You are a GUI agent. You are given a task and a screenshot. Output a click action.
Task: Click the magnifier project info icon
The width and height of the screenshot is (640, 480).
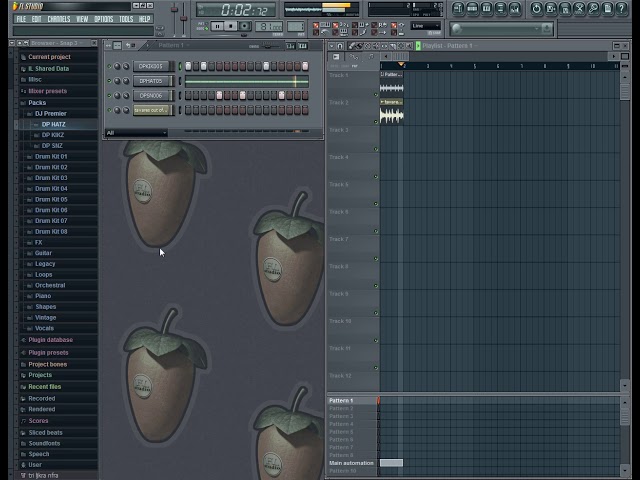pos(593,9)
